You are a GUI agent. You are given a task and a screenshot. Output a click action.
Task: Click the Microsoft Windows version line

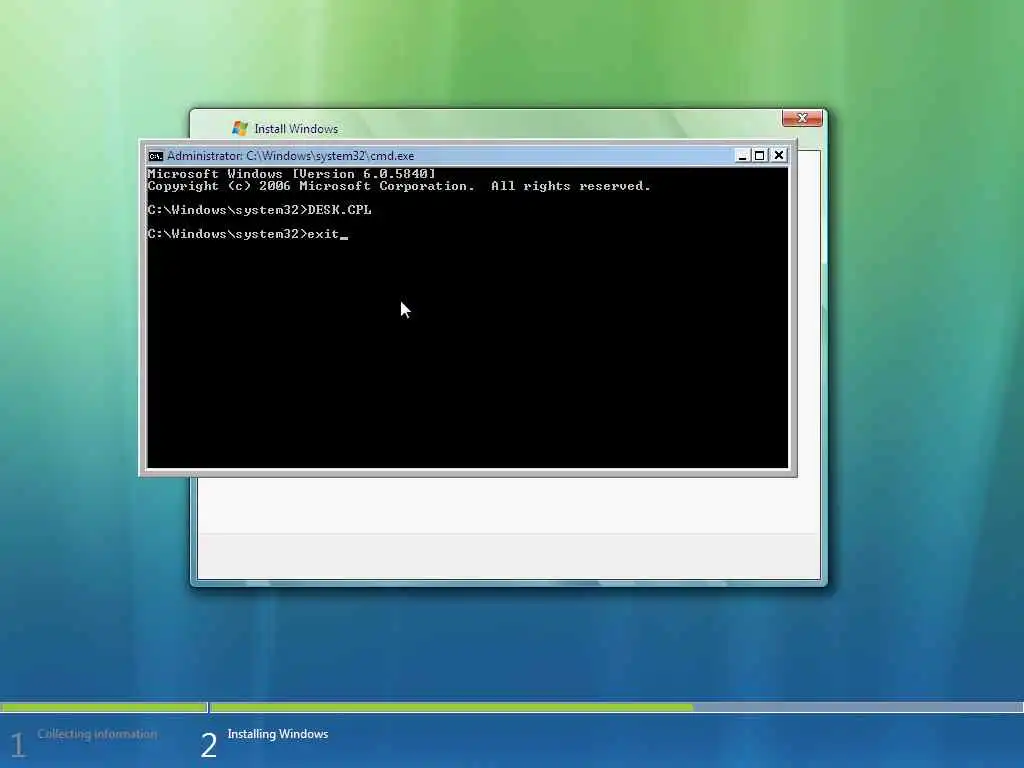[x=291, y=174]
